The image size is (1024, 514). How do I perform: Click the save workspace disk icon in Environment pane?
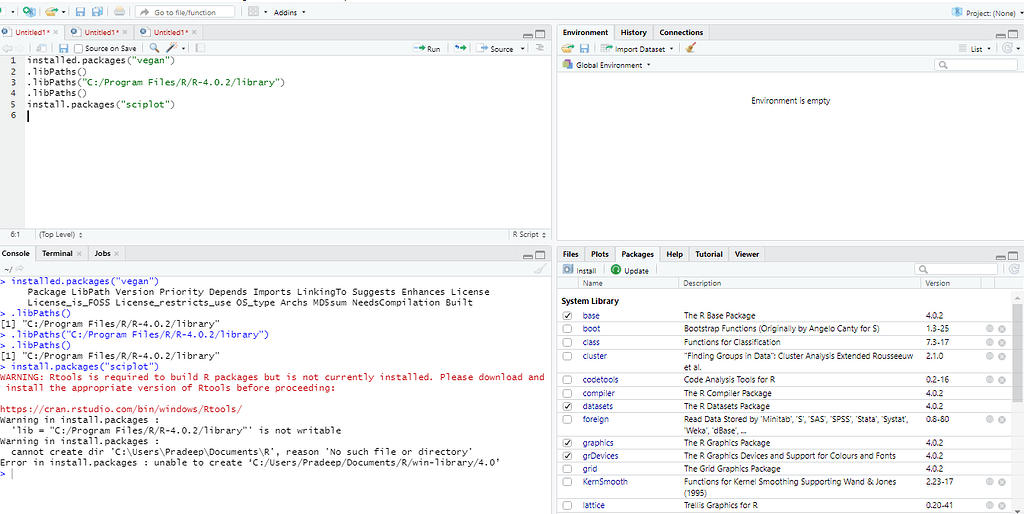click(x=584, y=48)
